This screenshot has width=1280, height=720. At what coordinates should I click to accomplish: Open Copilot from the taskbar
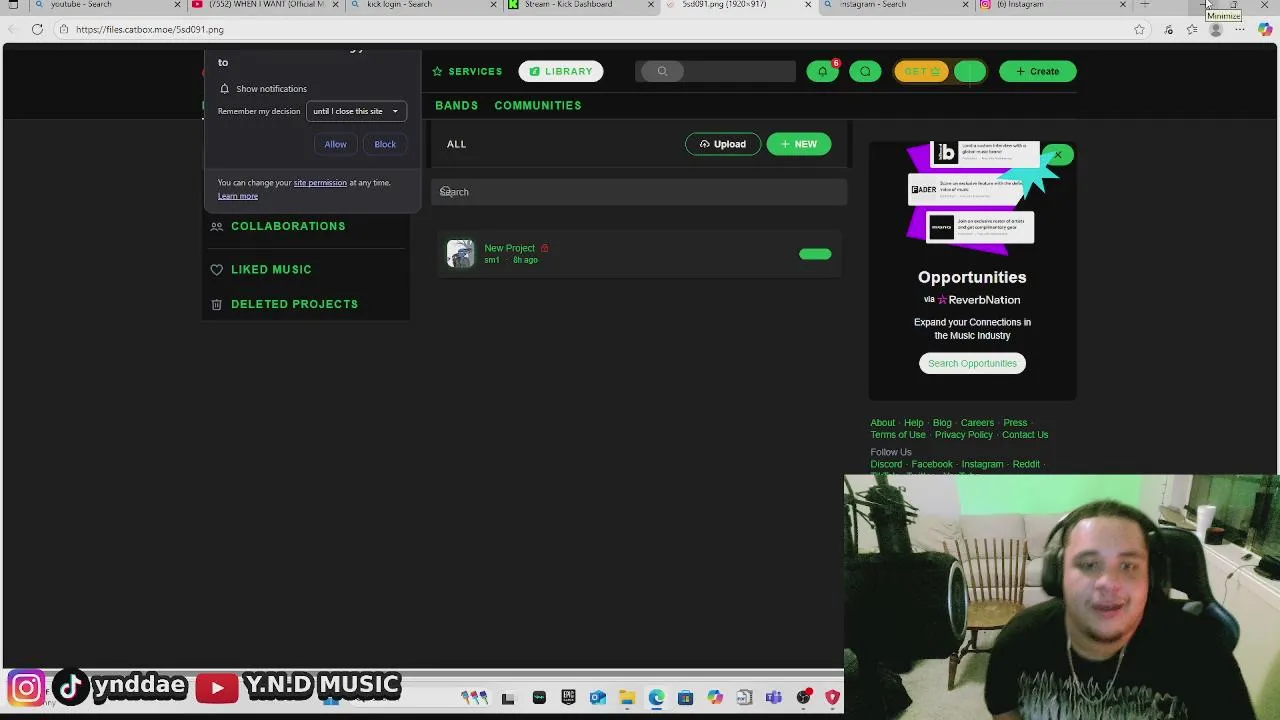[715, 697]
